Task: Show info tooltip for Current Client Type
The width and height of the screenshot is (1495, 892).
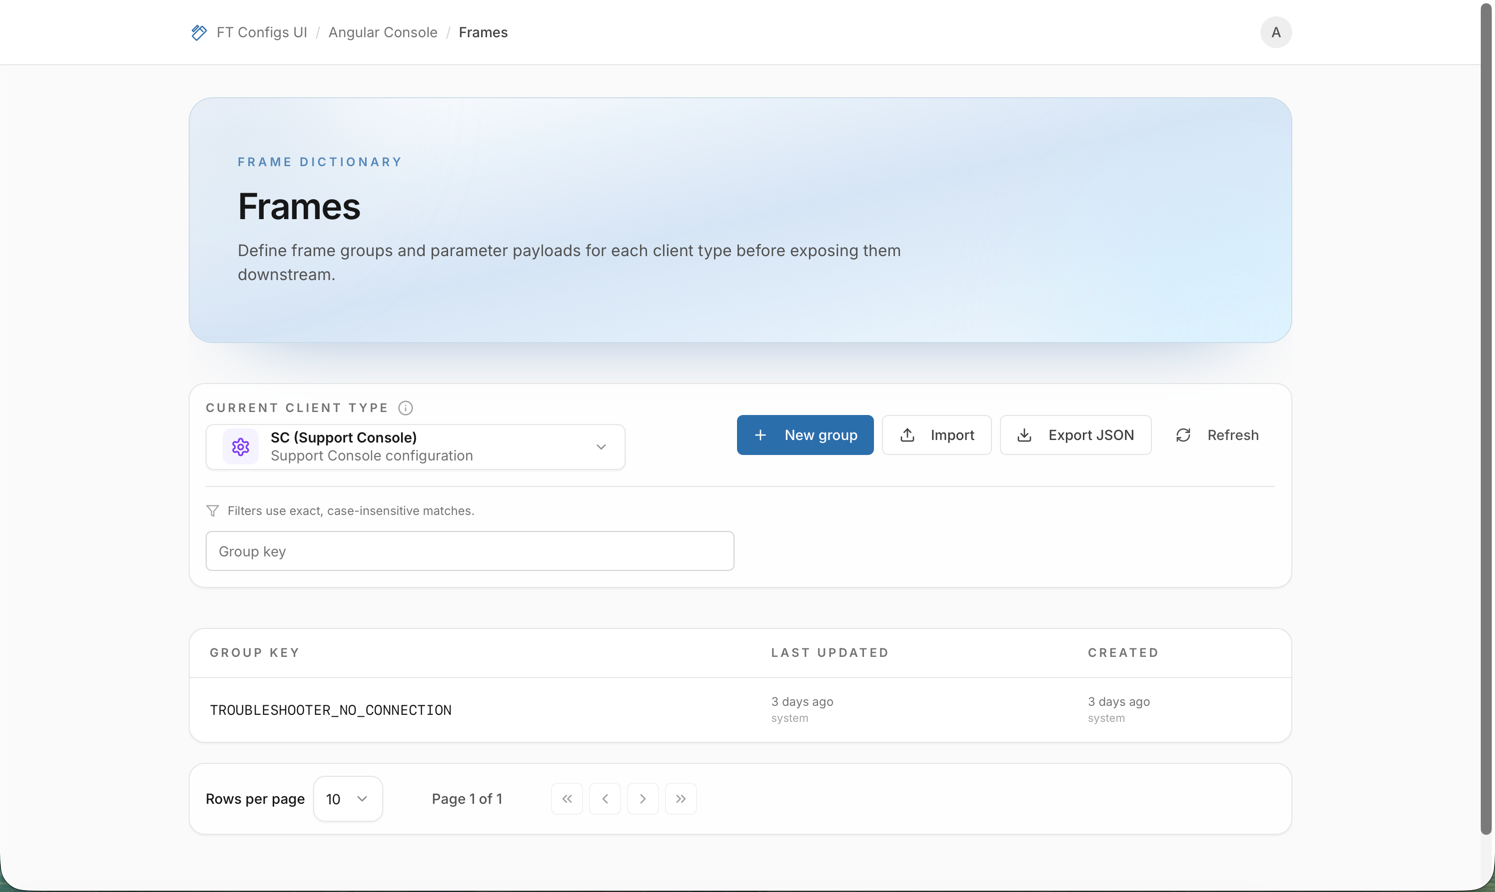Action: pos(405,408)
